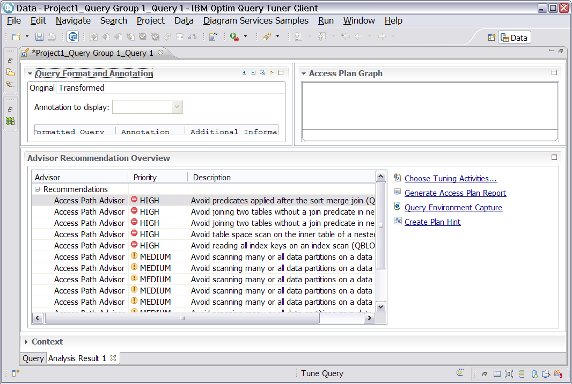
Task: Maximize the Advisor Recommendation Overview section icon
Action: pos(554,157)
